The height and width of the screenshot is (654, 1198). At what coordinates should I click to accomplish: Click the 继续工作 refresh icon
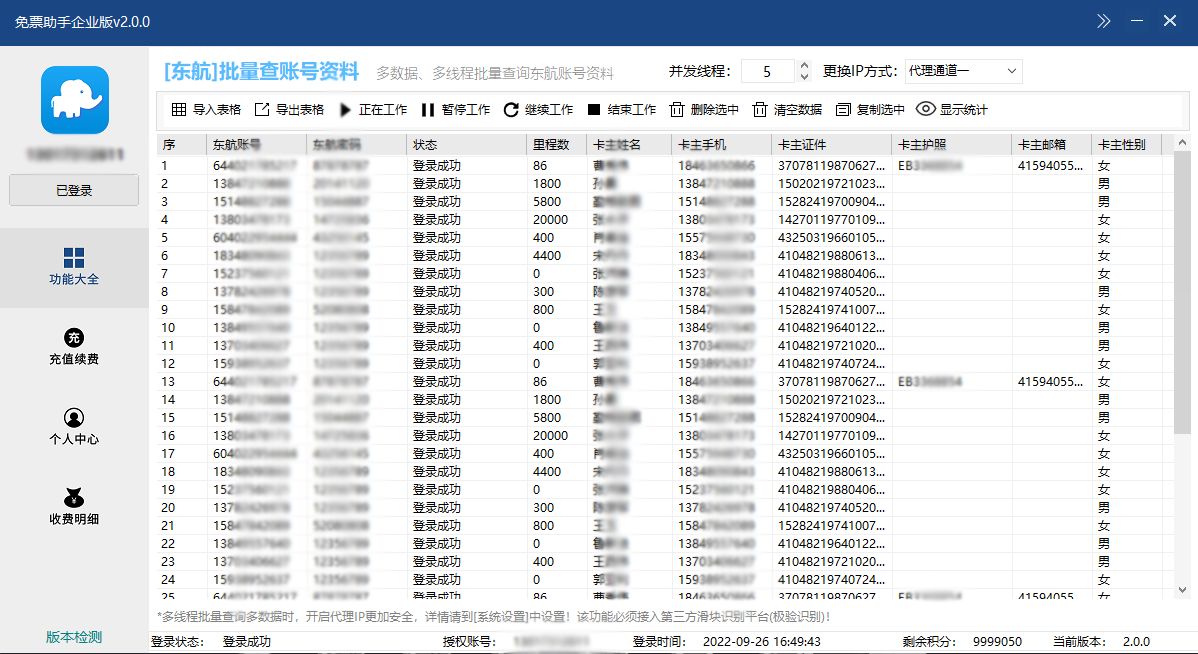[511, 110]
